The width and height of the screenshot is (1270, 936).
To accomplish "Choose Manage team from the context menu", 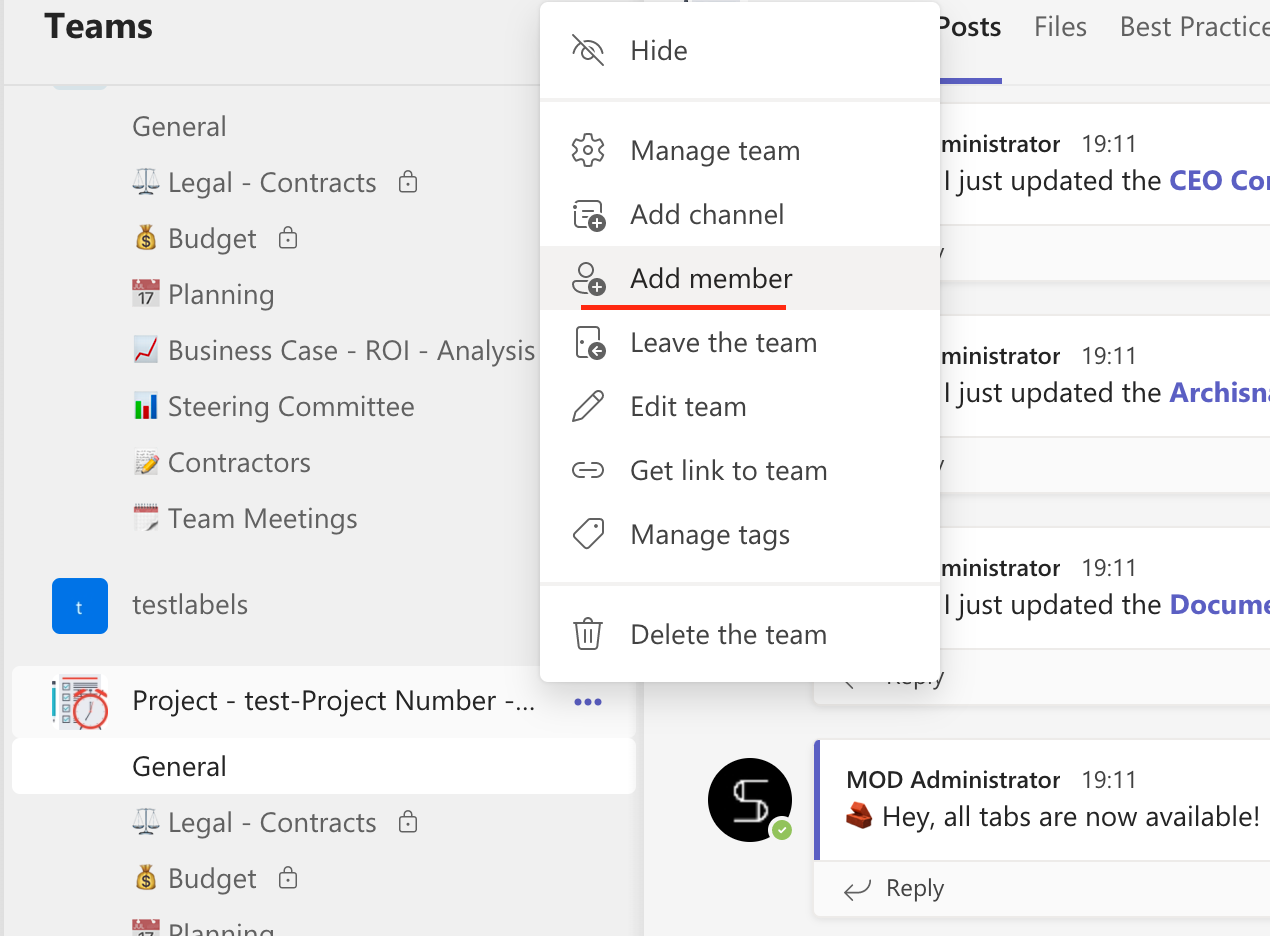I will (715, 151).
